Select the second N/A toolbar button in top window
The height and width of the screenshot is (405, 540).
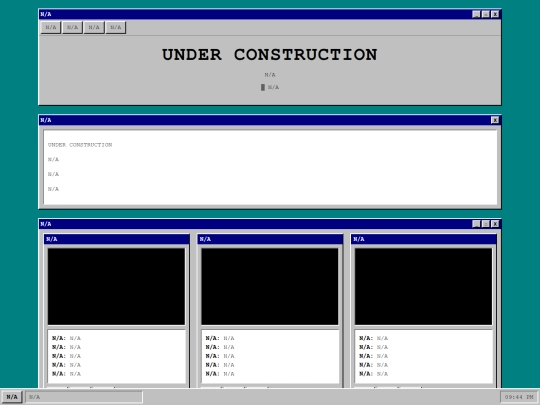point(72,27)
